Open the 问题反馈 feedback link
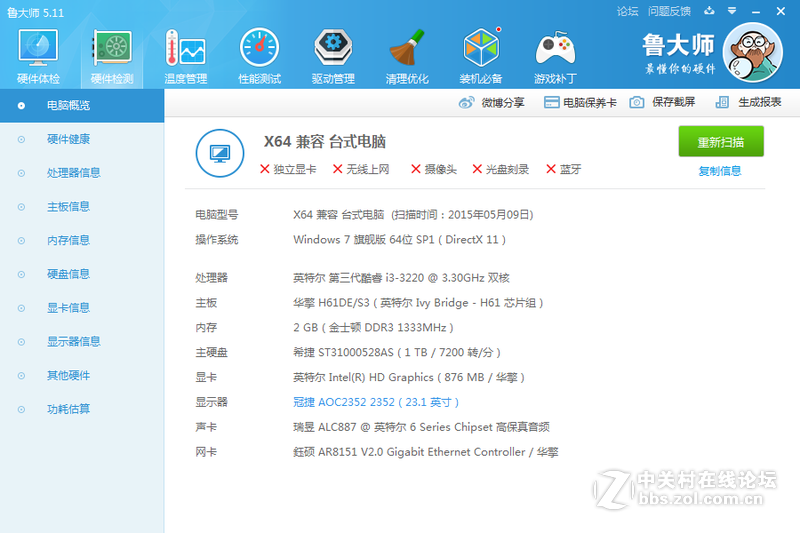800x533 pixels. click(x=669, y=11)
